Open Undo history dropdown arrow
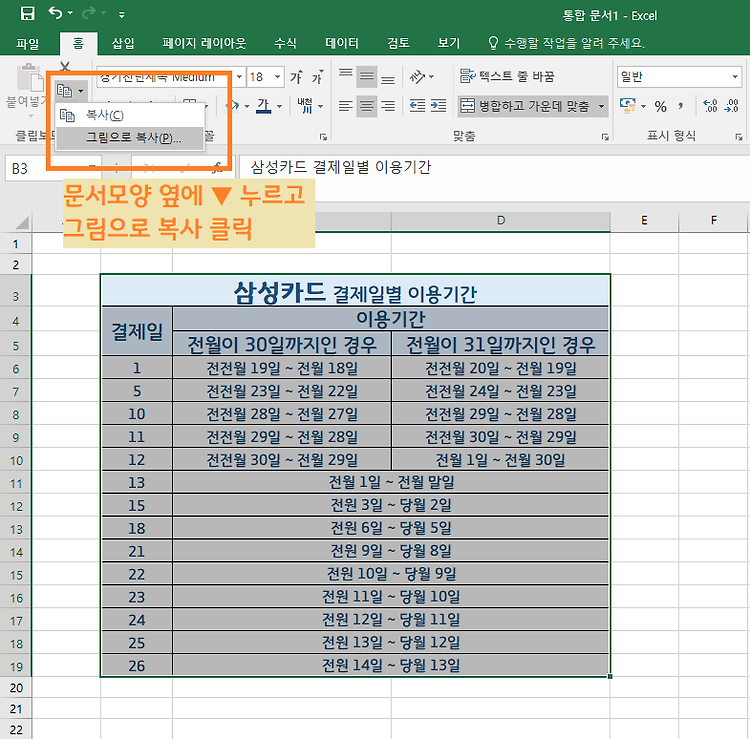Viewport: 750px width, 739px height. pos(70,13)
